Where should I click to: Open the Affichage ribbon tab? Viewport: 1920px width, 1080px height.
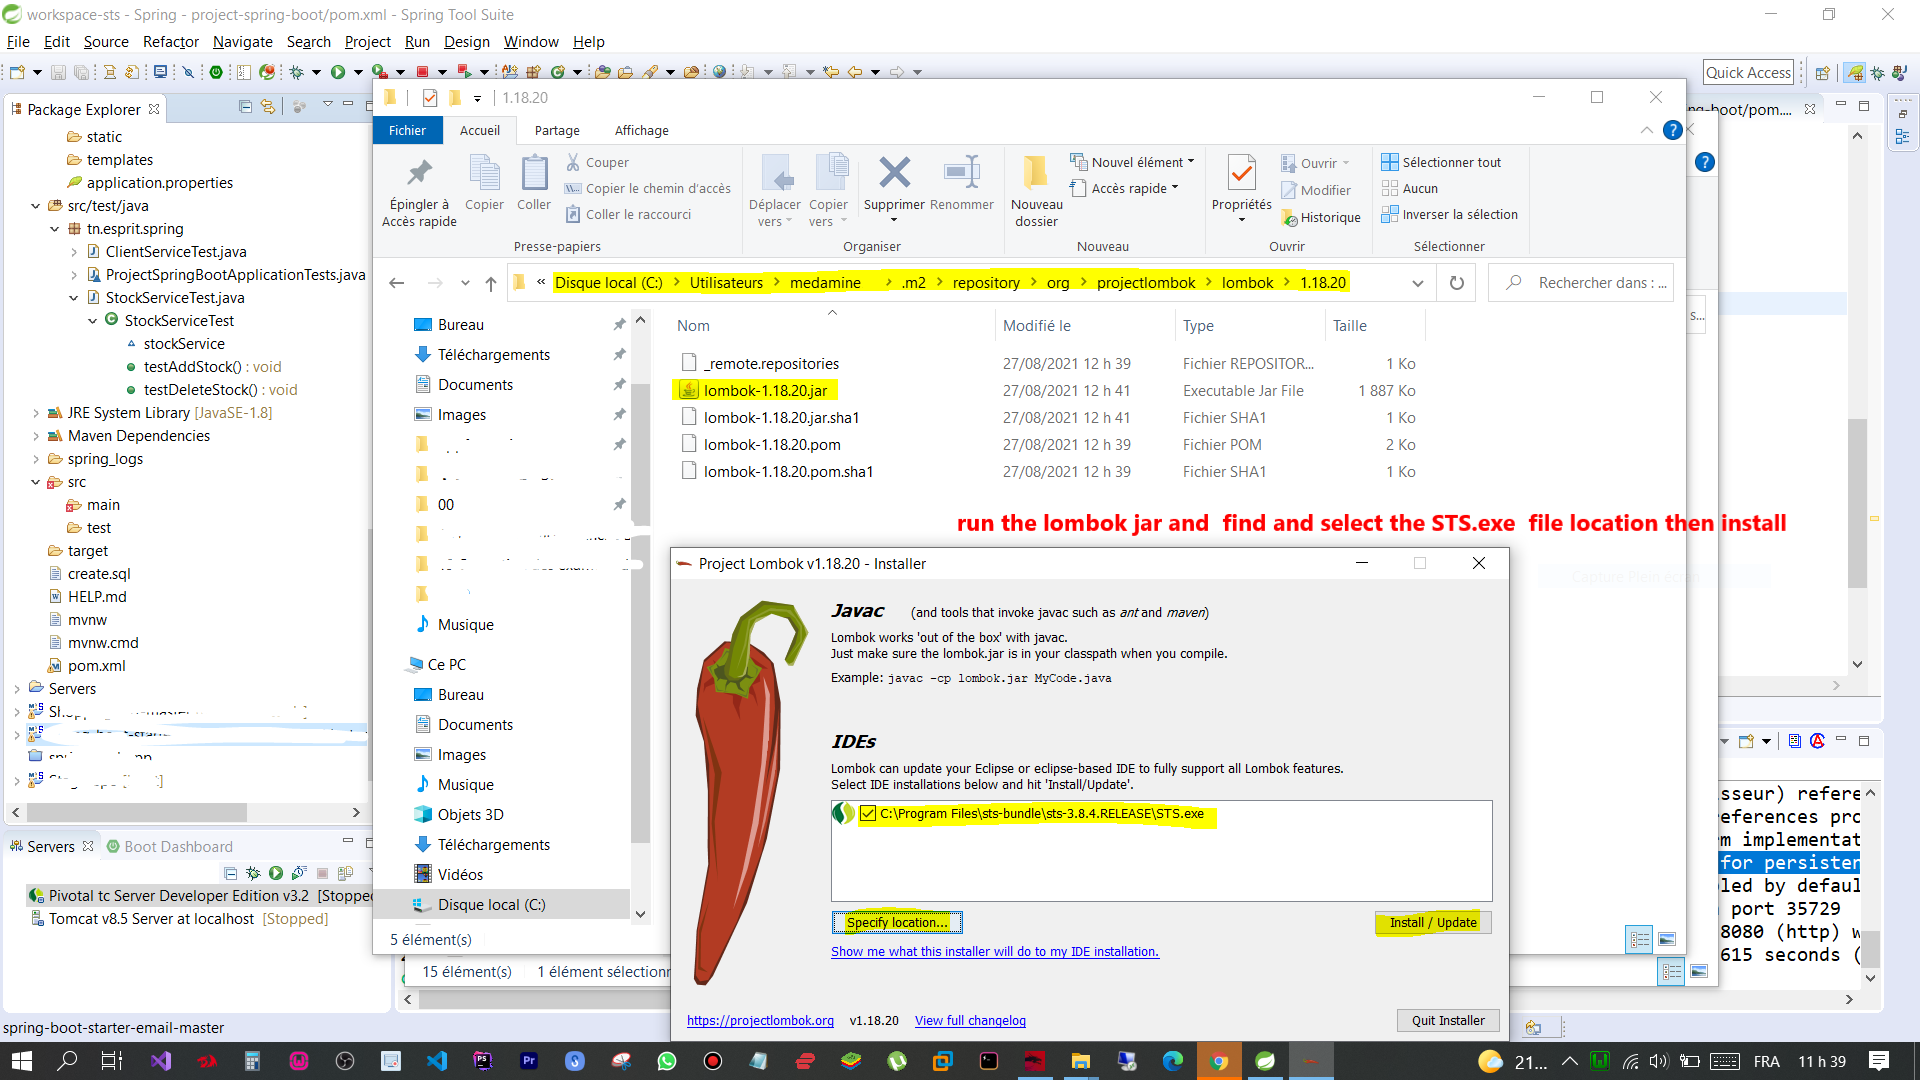click(x=641, y=131)
